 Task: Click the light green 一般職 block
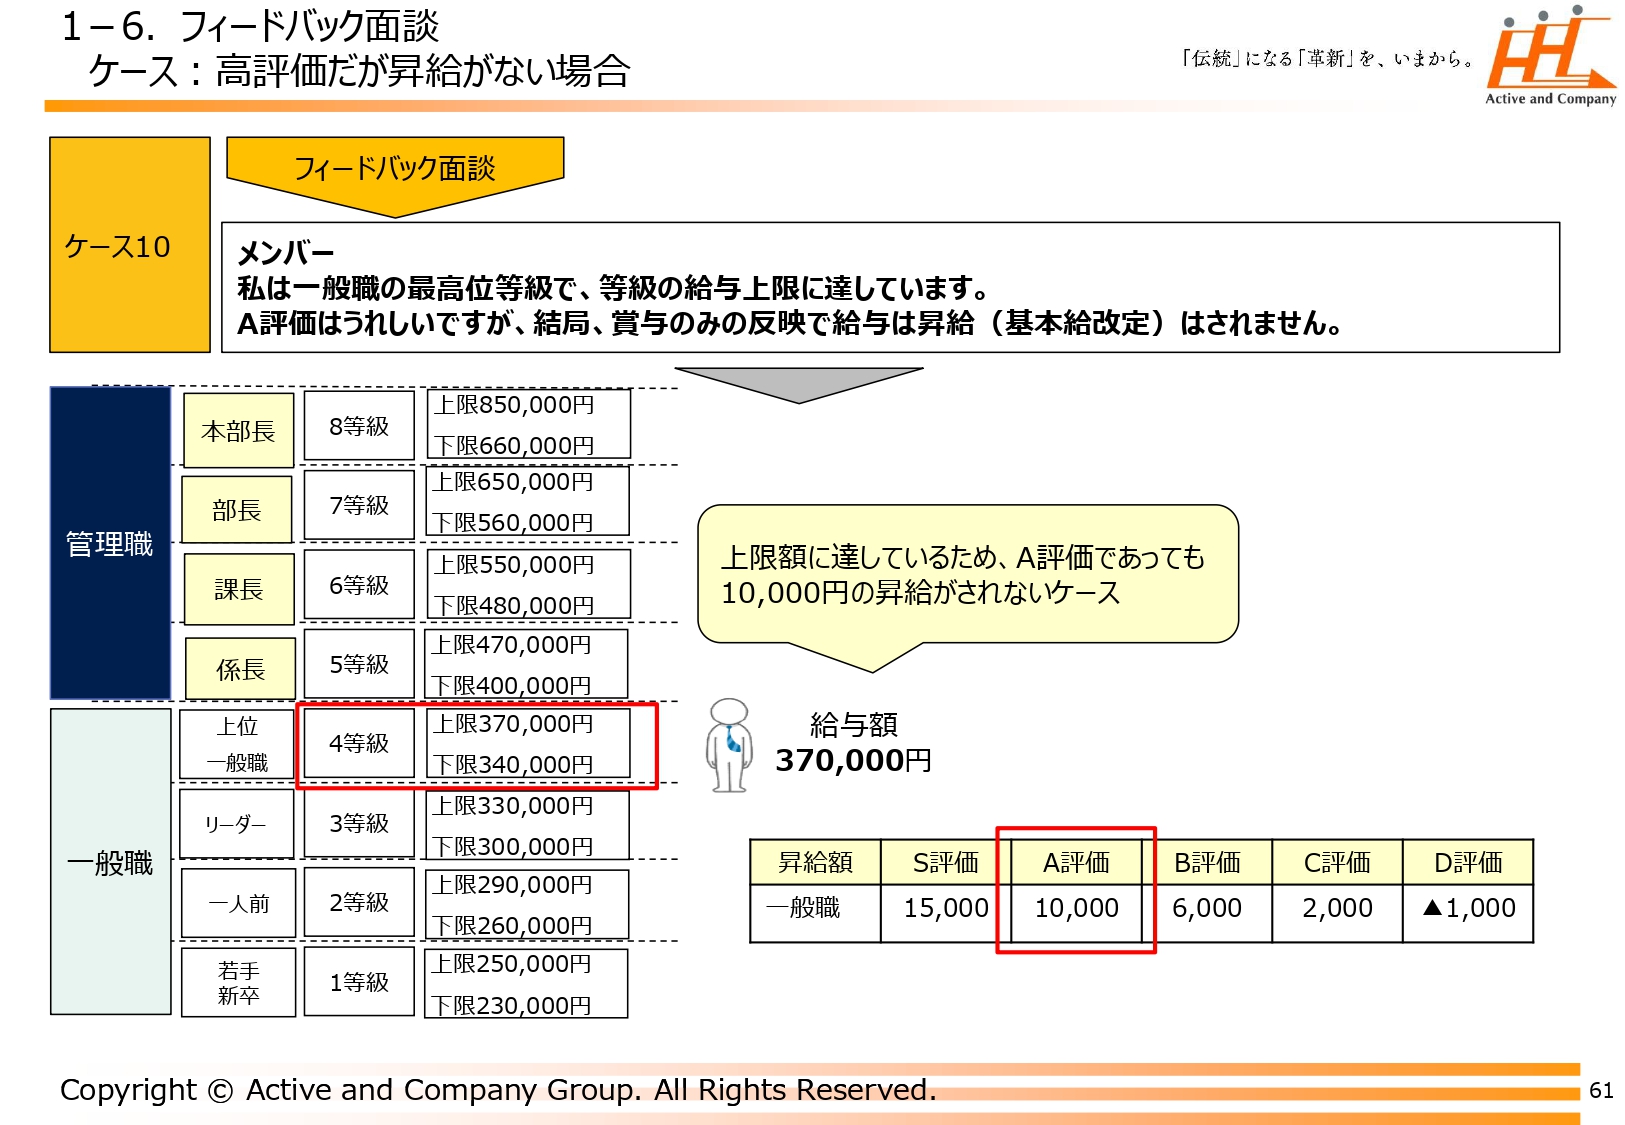coord(110,861)
